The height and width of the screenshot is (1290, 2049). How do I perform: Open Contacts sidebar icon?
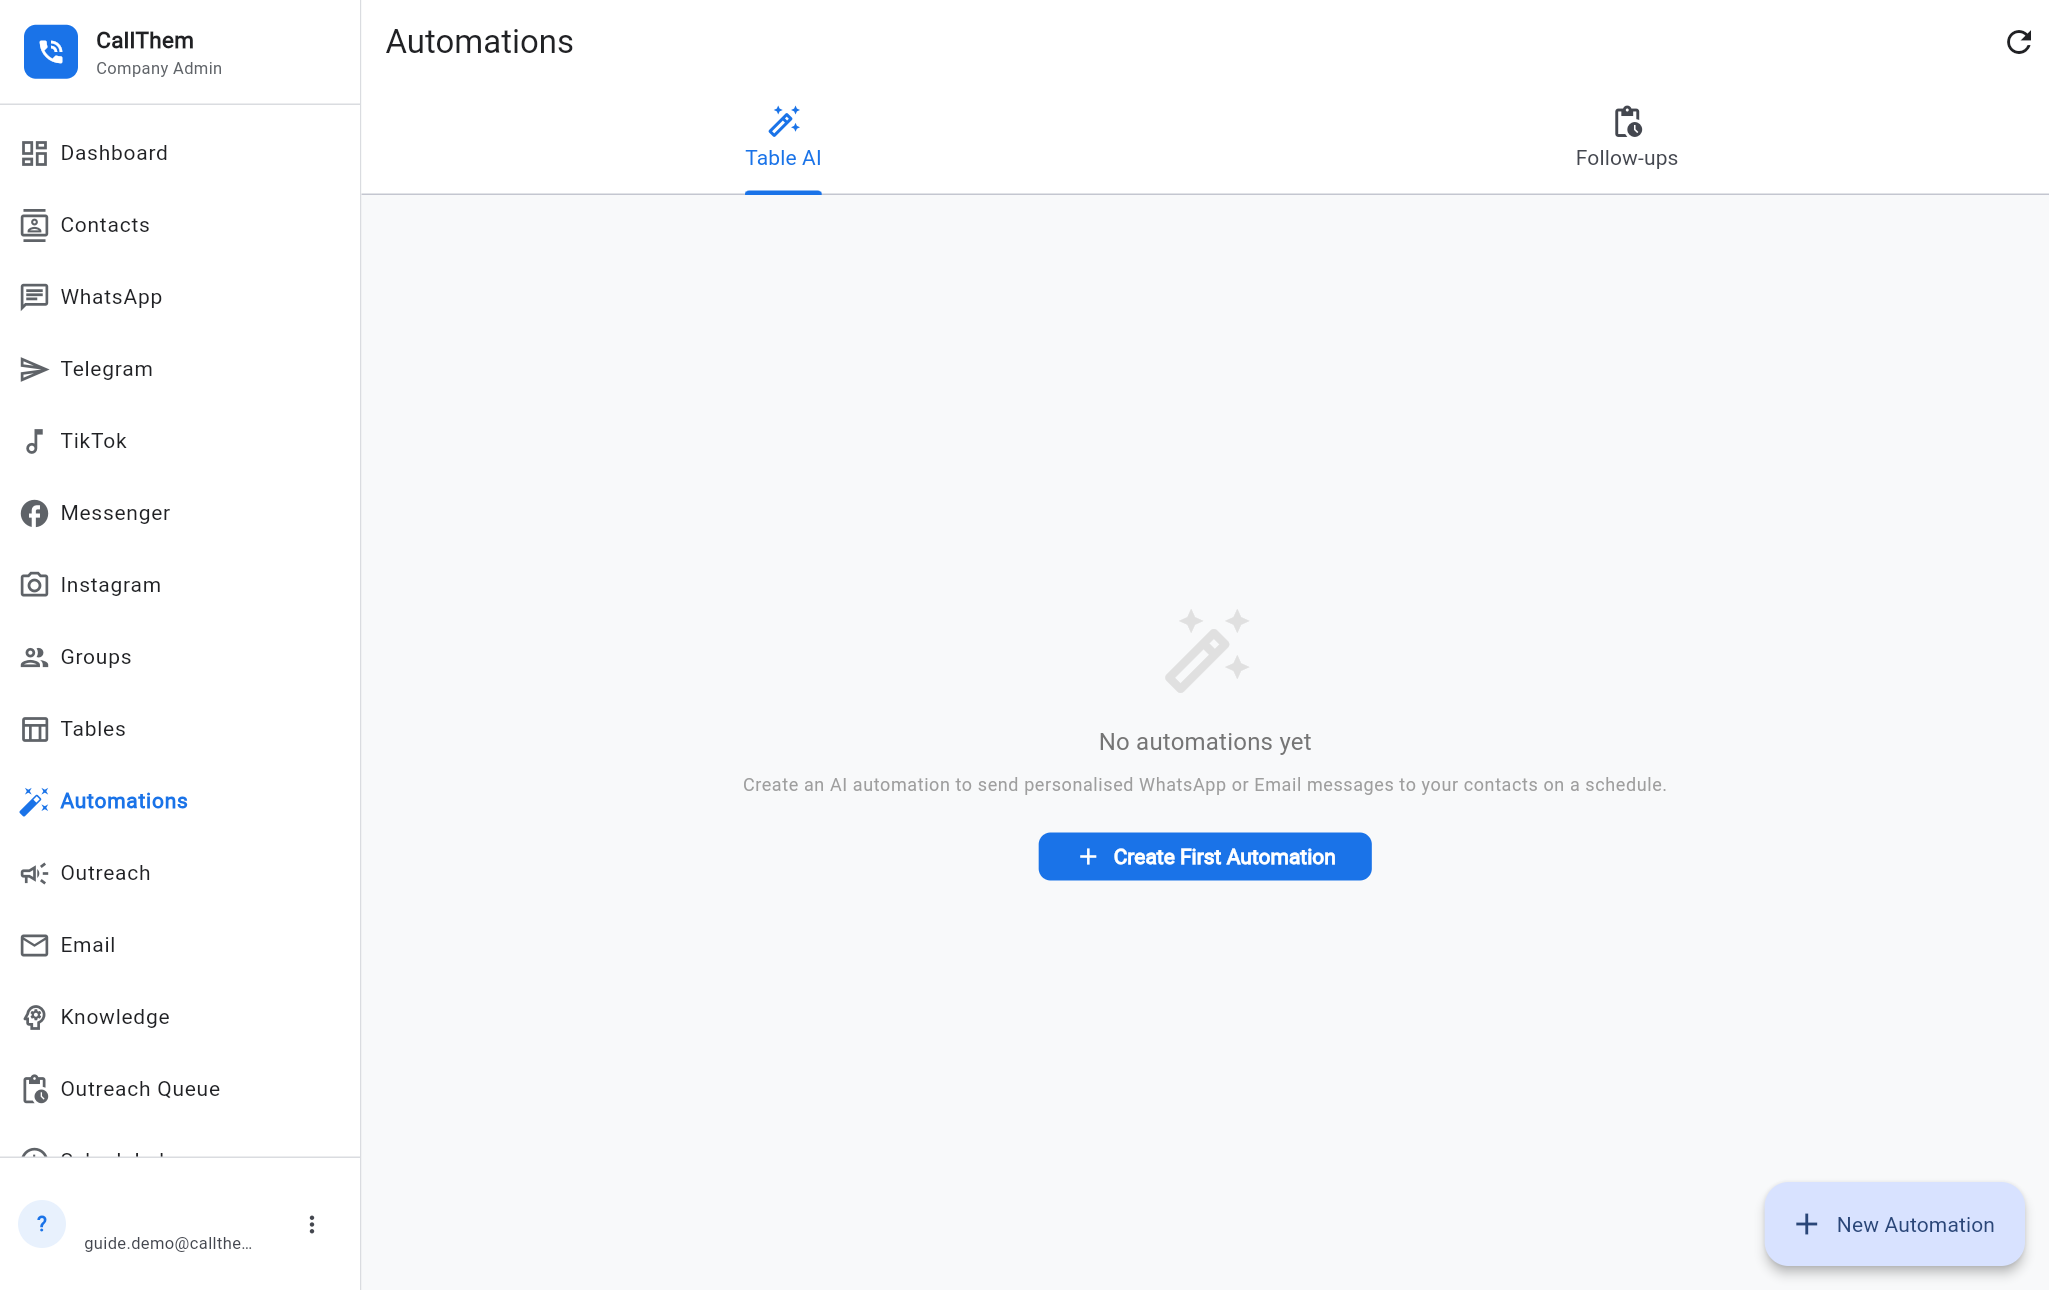click(34, 225)
